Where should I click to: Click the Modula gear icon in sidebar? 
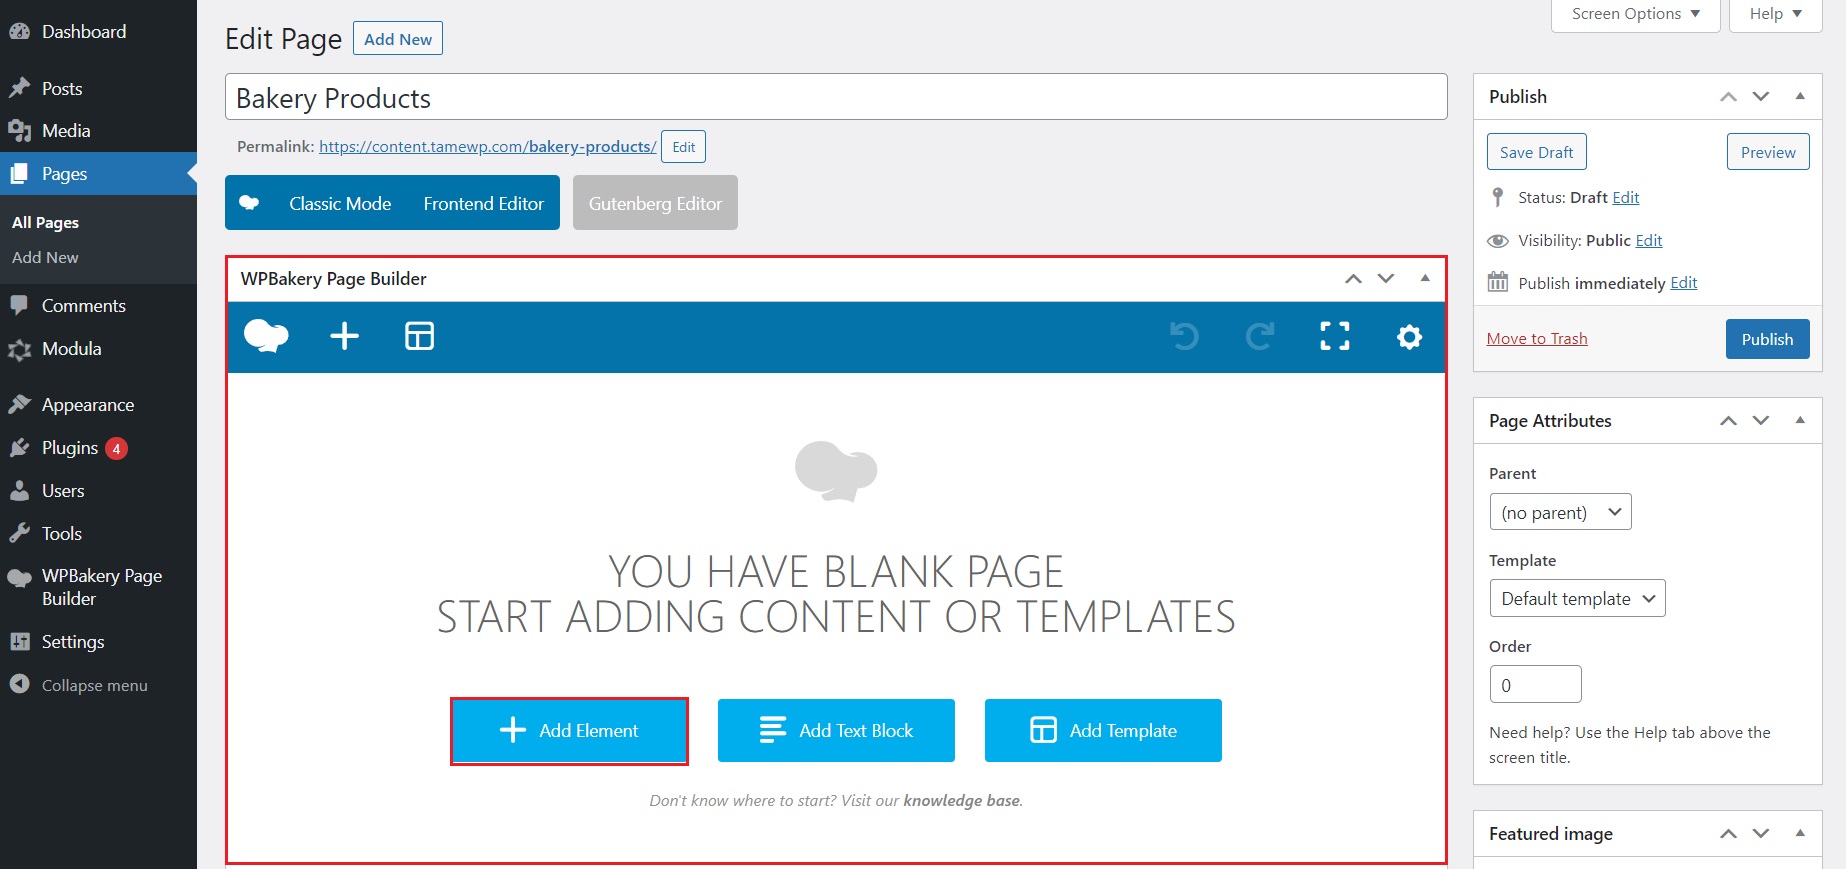(19, 349)
